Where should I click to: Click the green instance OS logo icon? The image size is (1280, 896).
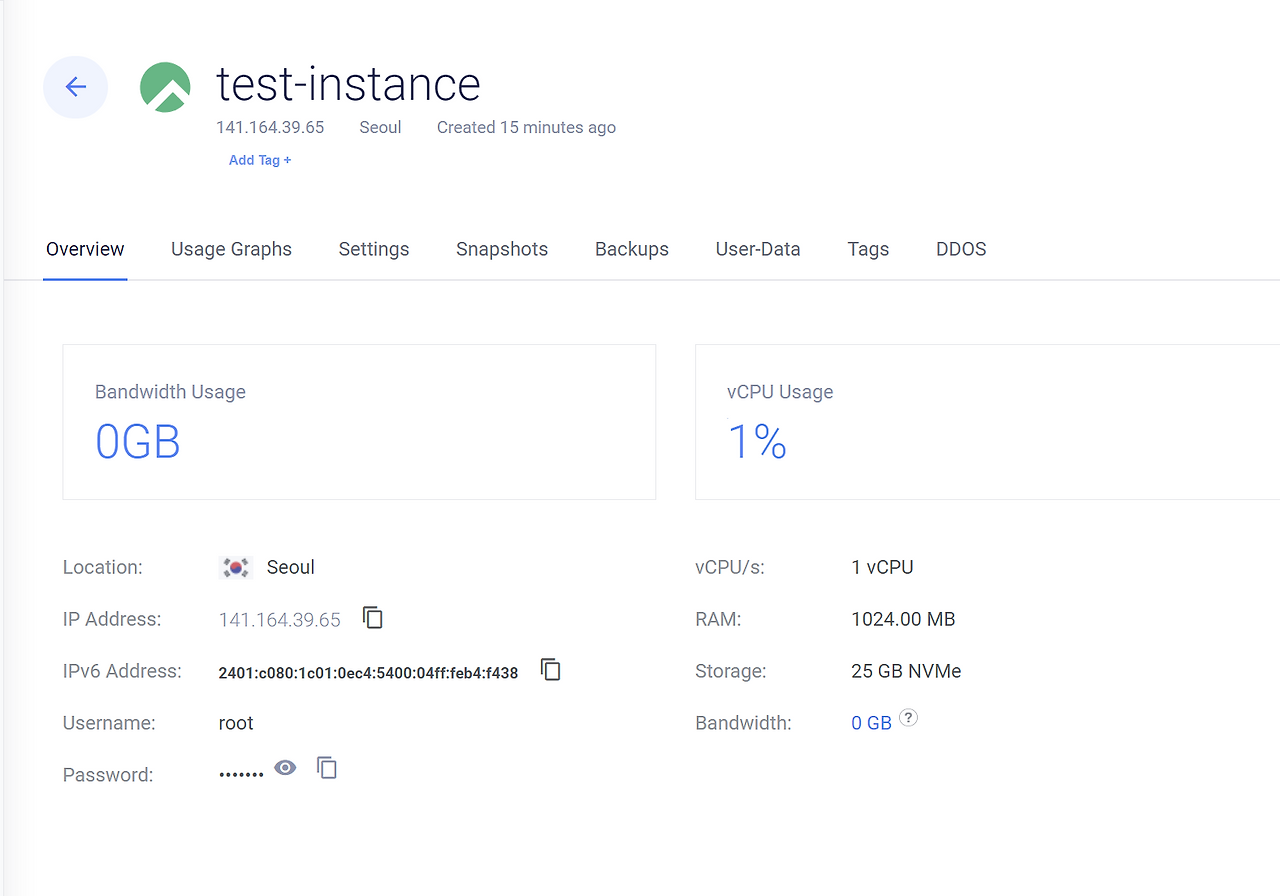click(x=165, y=87)
